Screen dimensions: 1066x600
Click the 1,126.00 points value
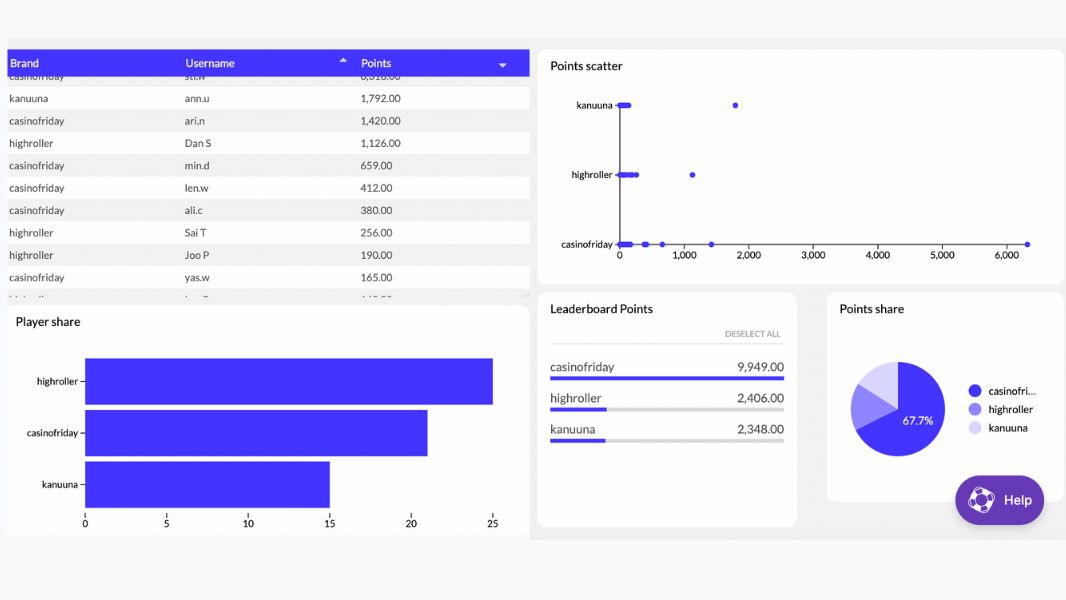[x=381, y=143]
